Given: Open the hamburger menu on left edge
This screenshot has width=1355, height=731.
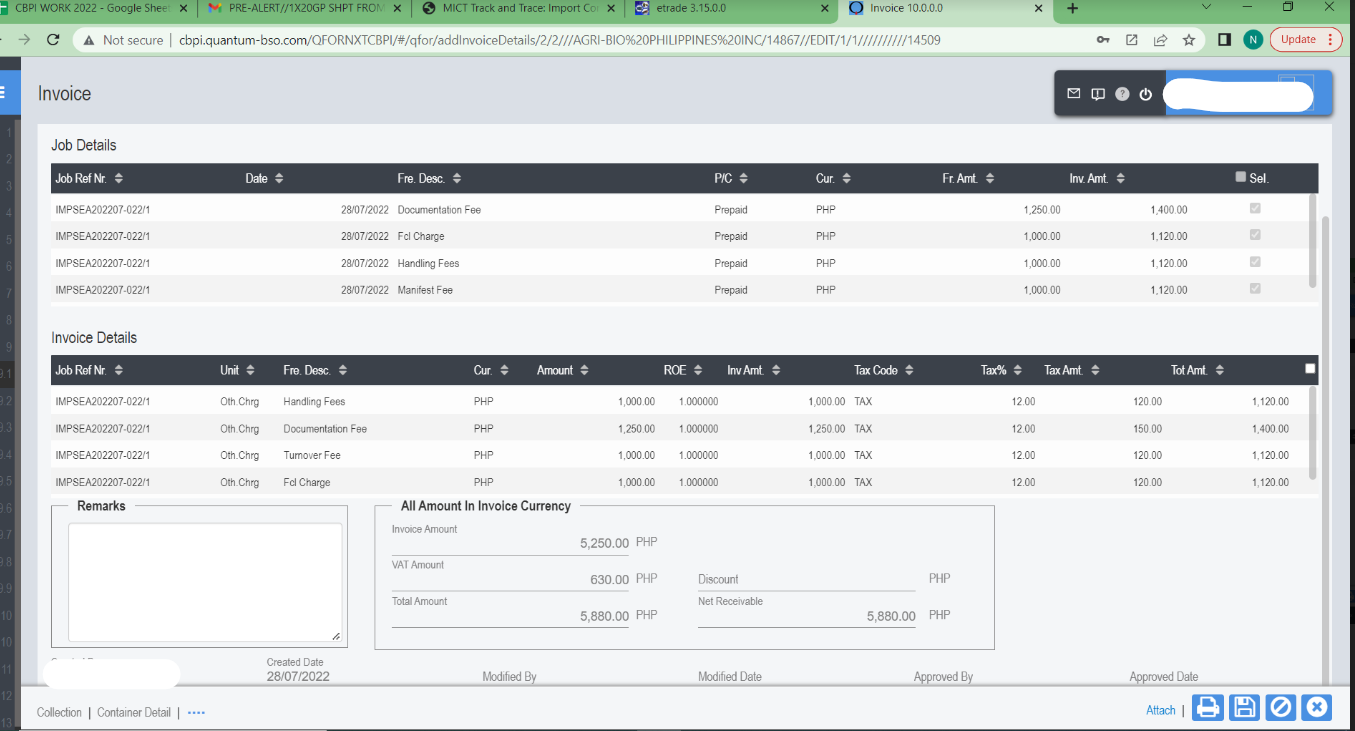Looking at the screenshot, I should tap(3, 93).
